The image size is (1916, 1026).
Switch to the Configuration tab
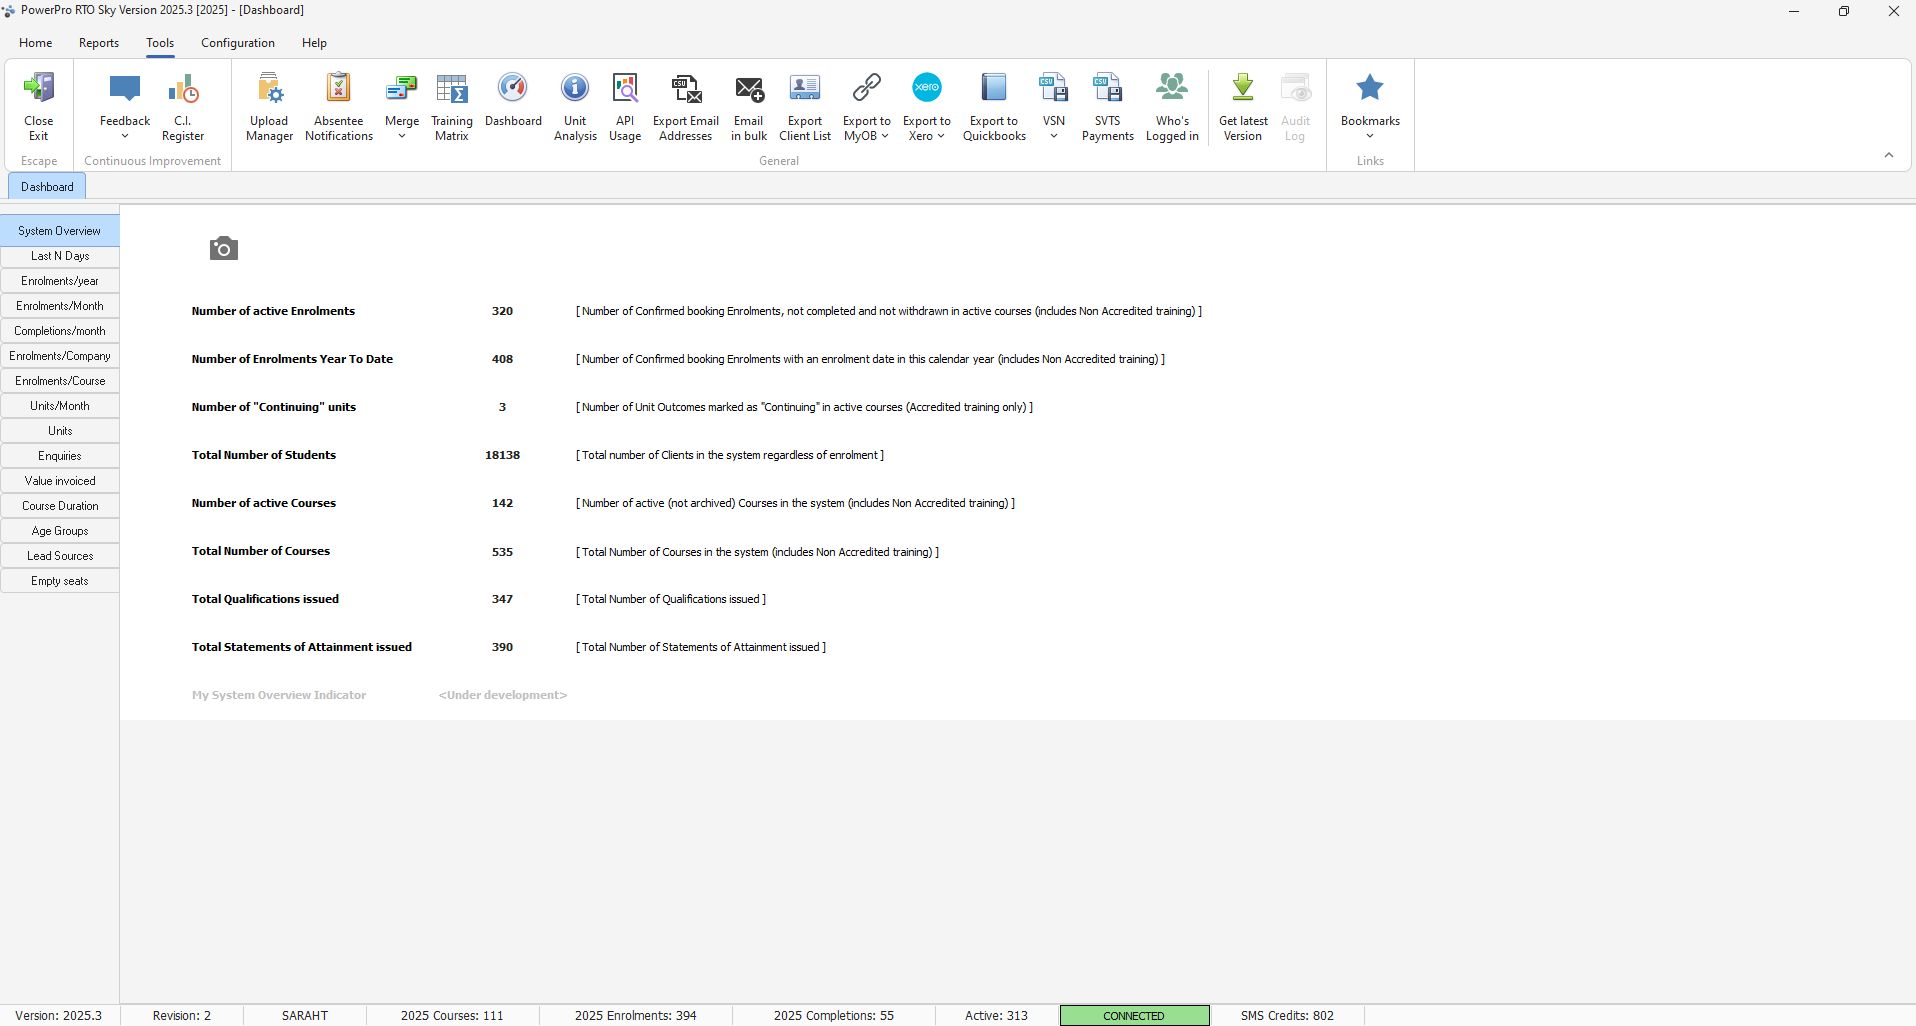pos(238,43)
